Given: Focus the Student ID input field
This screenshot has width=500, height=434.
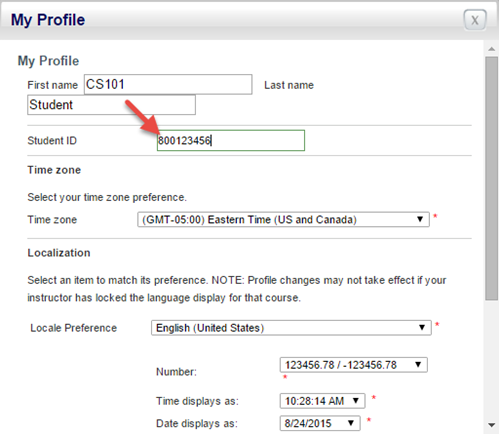Looking at the screenshot, I should tap(231, 140).
